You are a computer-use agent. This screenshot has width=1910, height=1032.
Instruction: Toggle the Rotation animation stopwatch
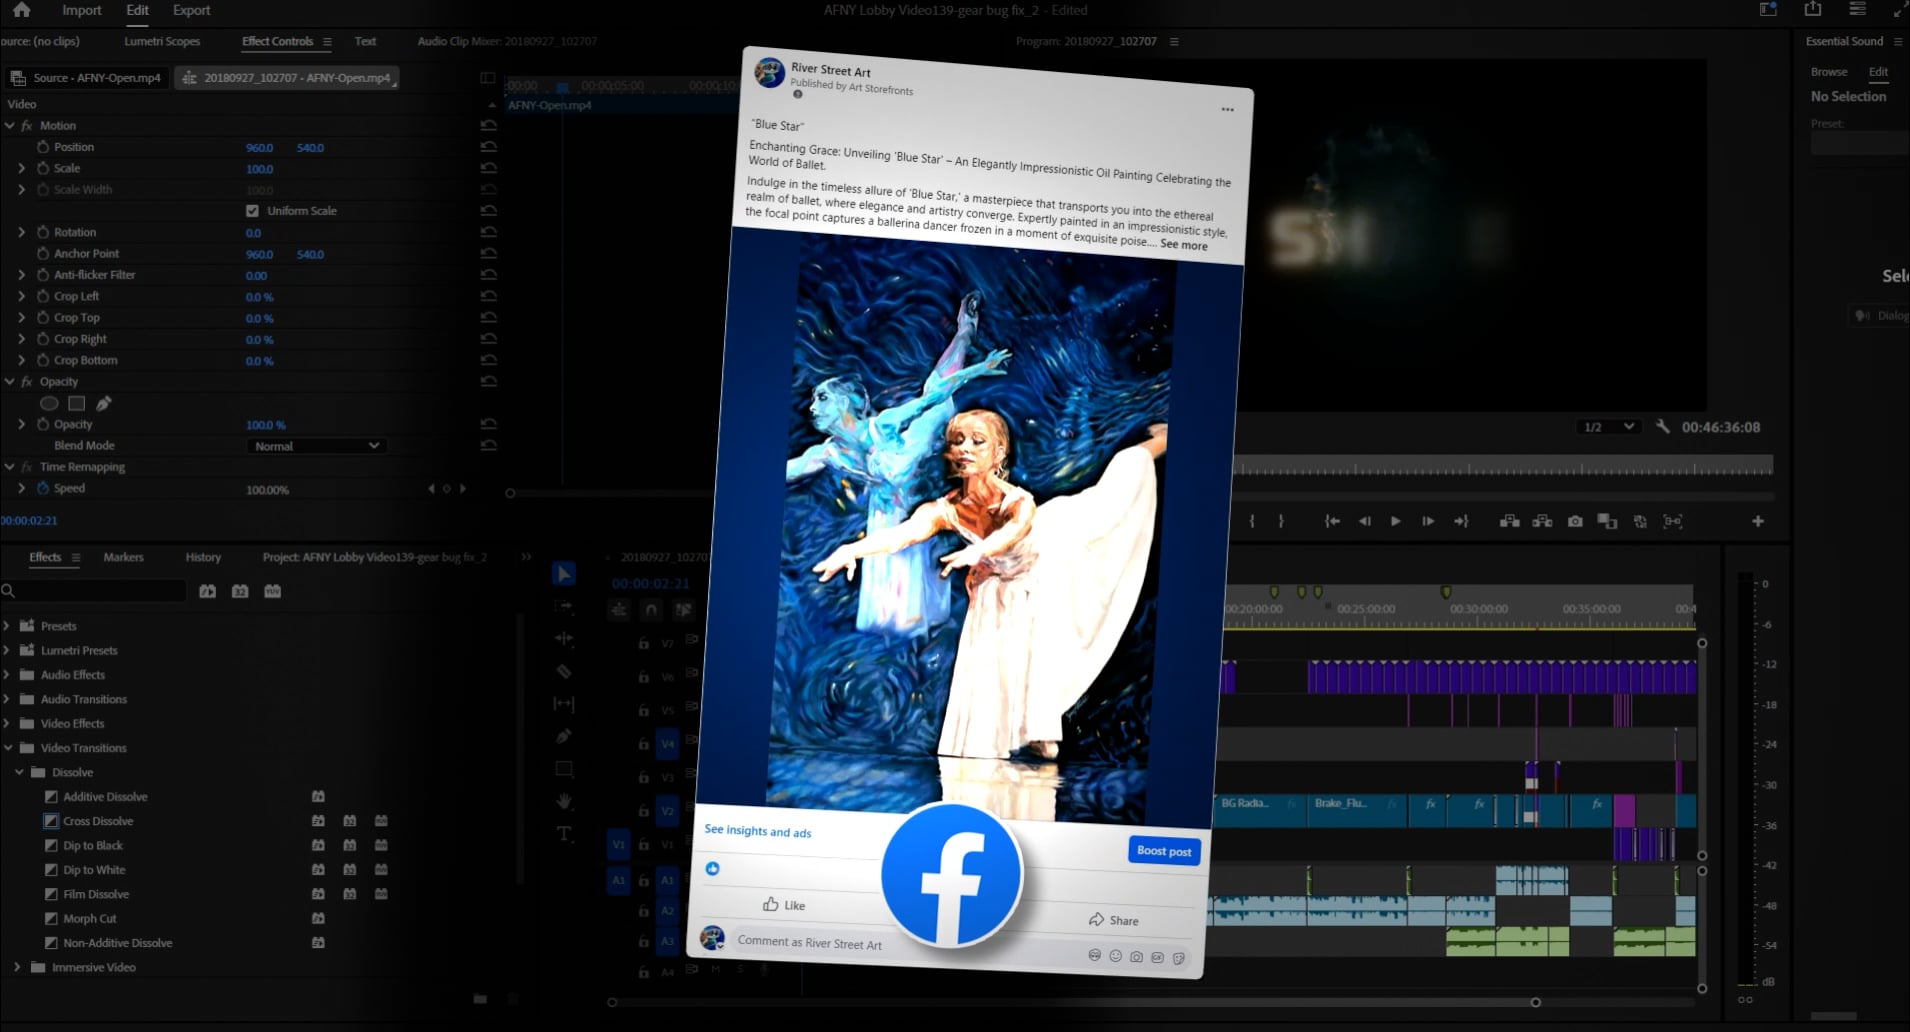point(43,232)
